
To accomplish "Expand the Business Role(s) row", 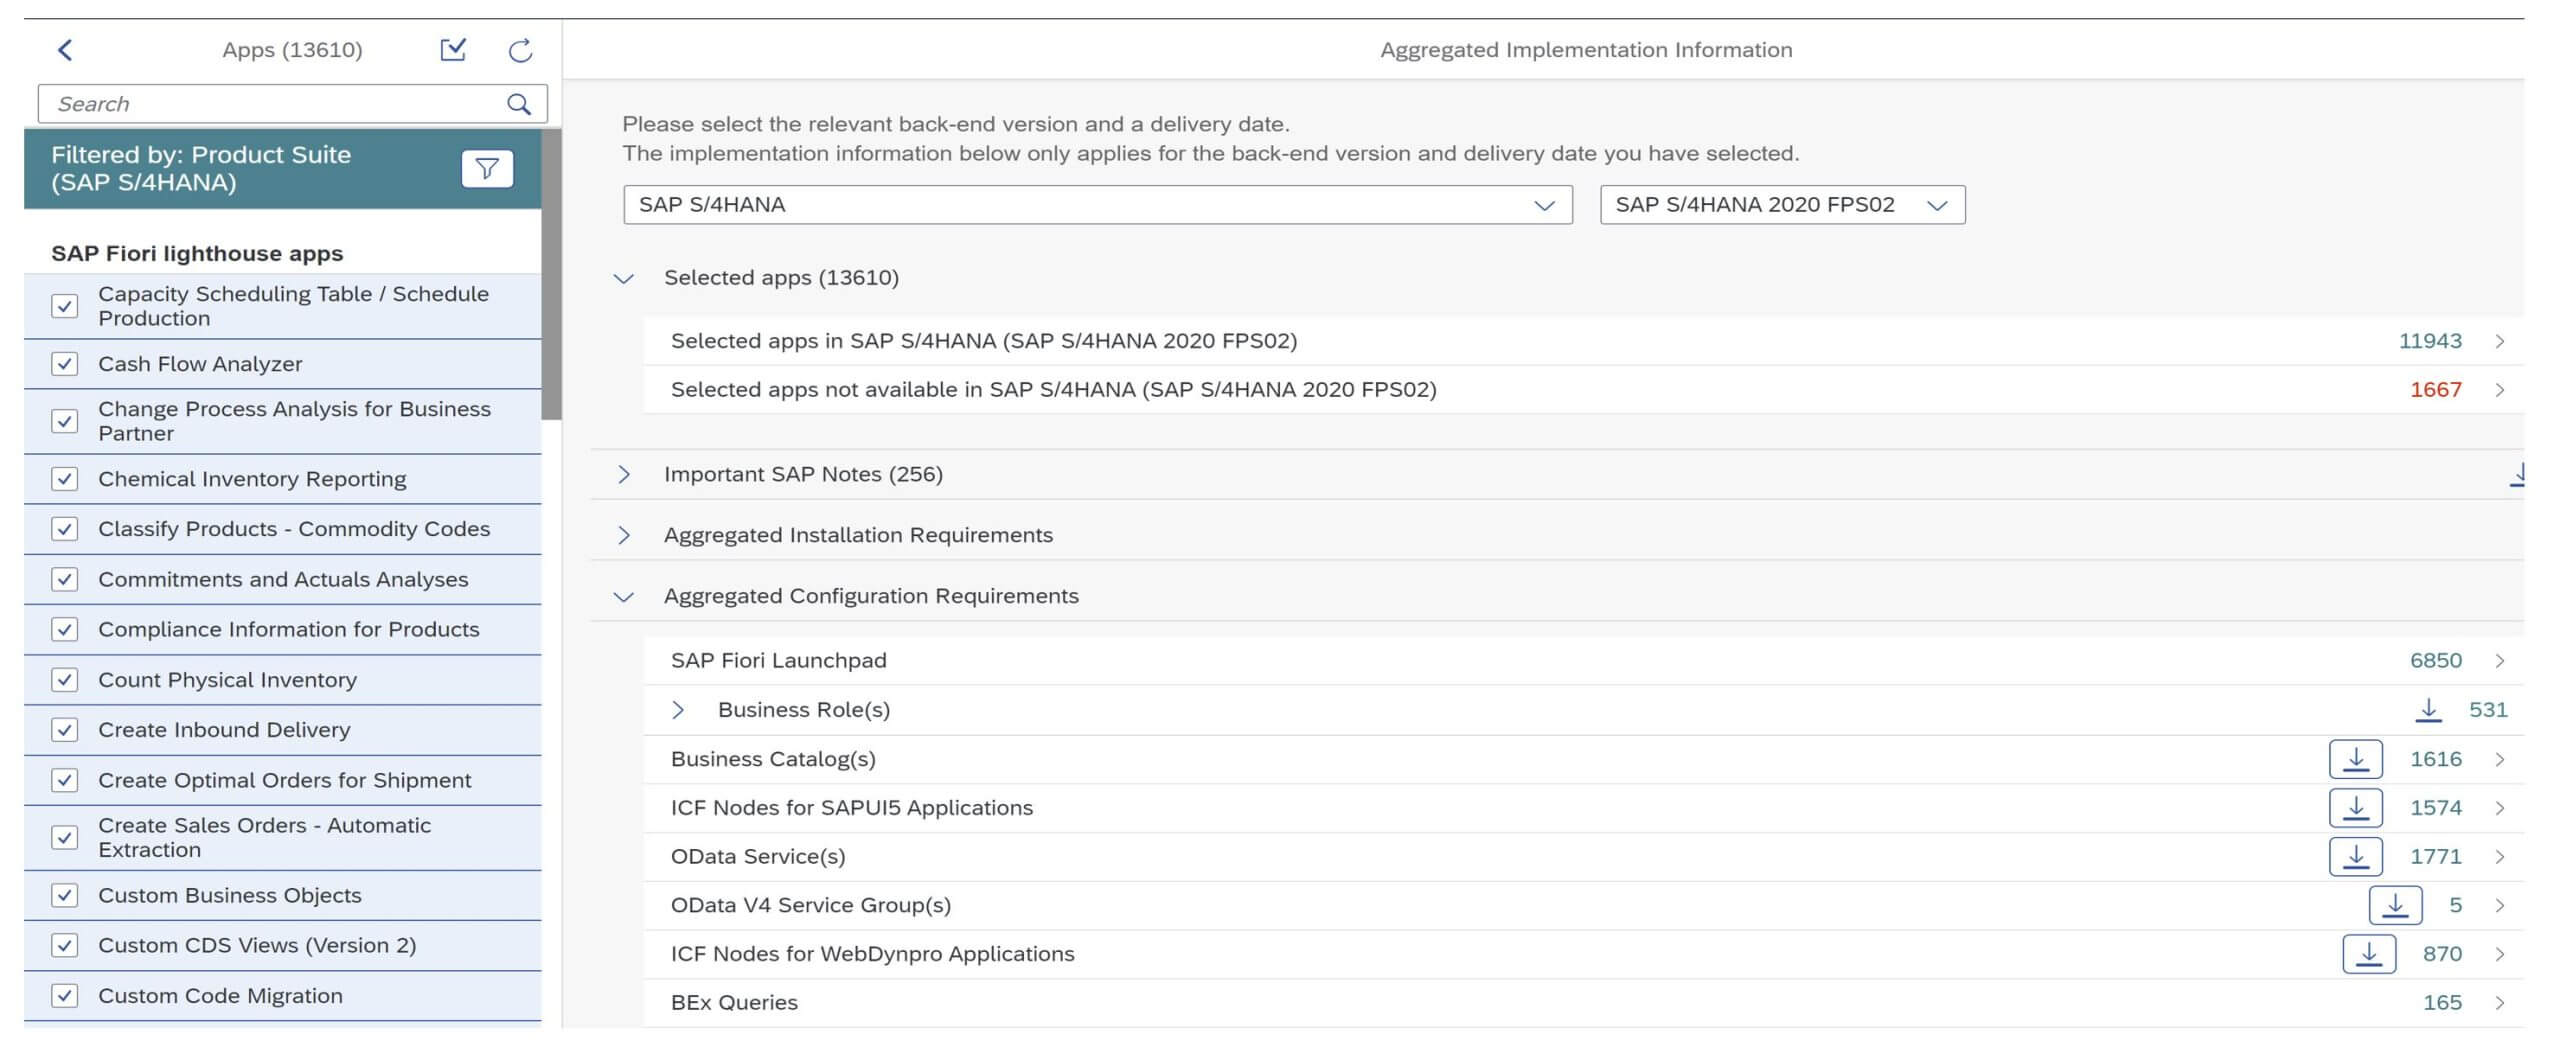I will click(x=678, y=710).
